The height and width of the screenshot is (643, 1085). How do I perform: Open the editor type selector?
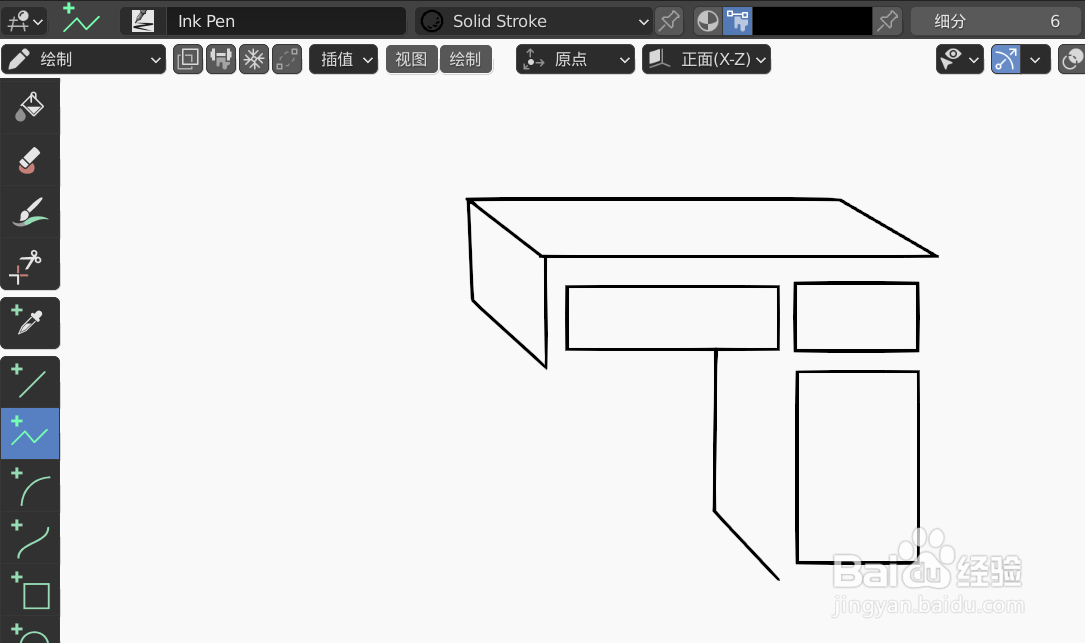[x=24, y=21]
